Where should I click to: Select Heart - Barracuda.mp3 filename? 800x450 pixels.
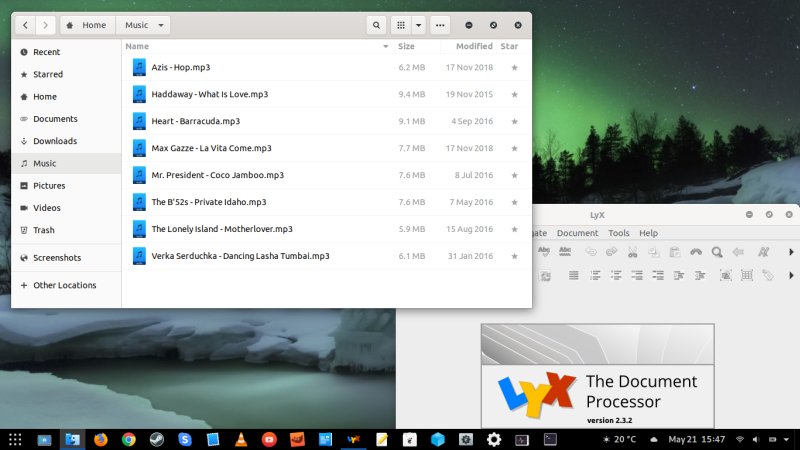point(195,121)
